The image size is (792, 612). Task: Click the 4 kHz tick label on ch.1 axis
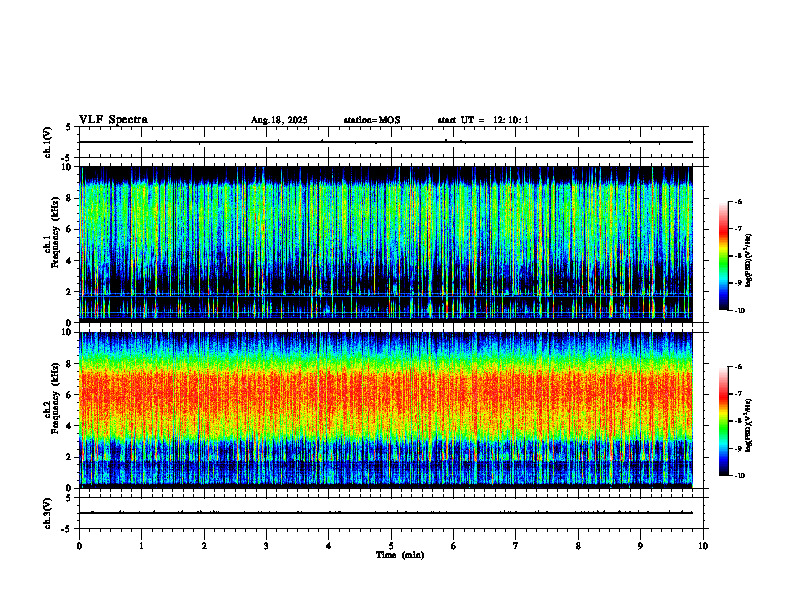(70, 261)
